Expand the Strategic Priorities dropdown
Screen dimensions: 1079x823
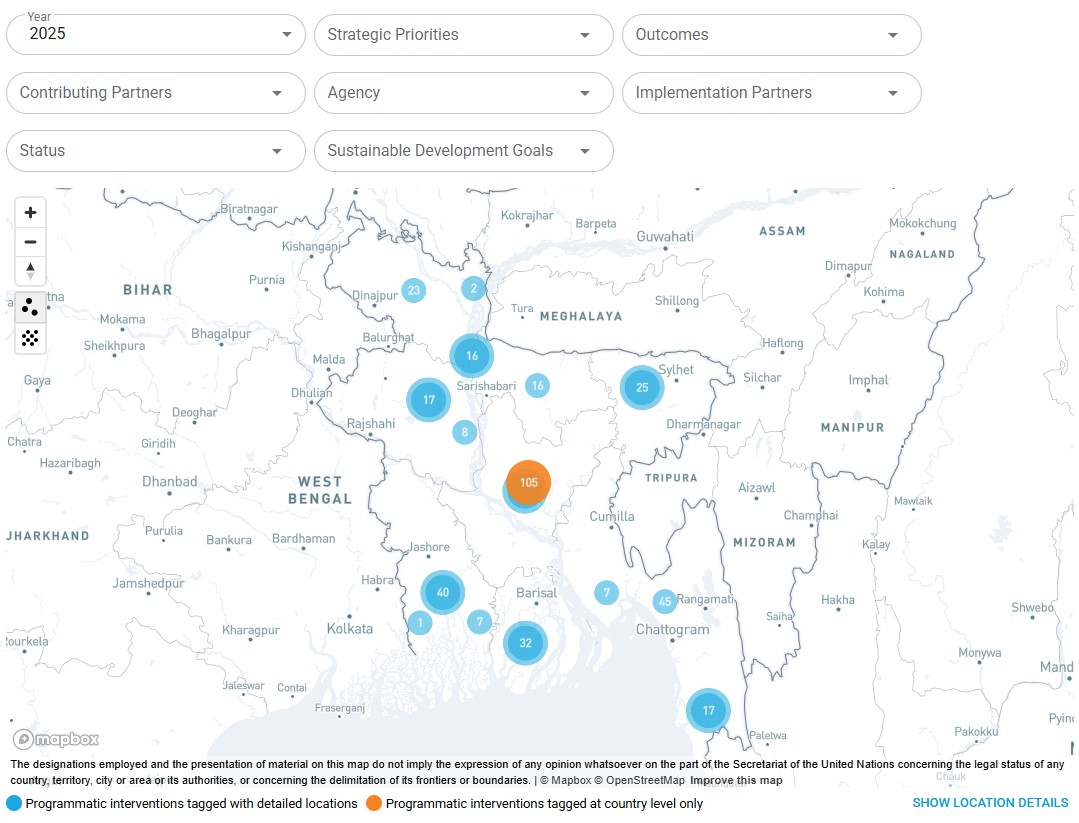click(463, 35)
